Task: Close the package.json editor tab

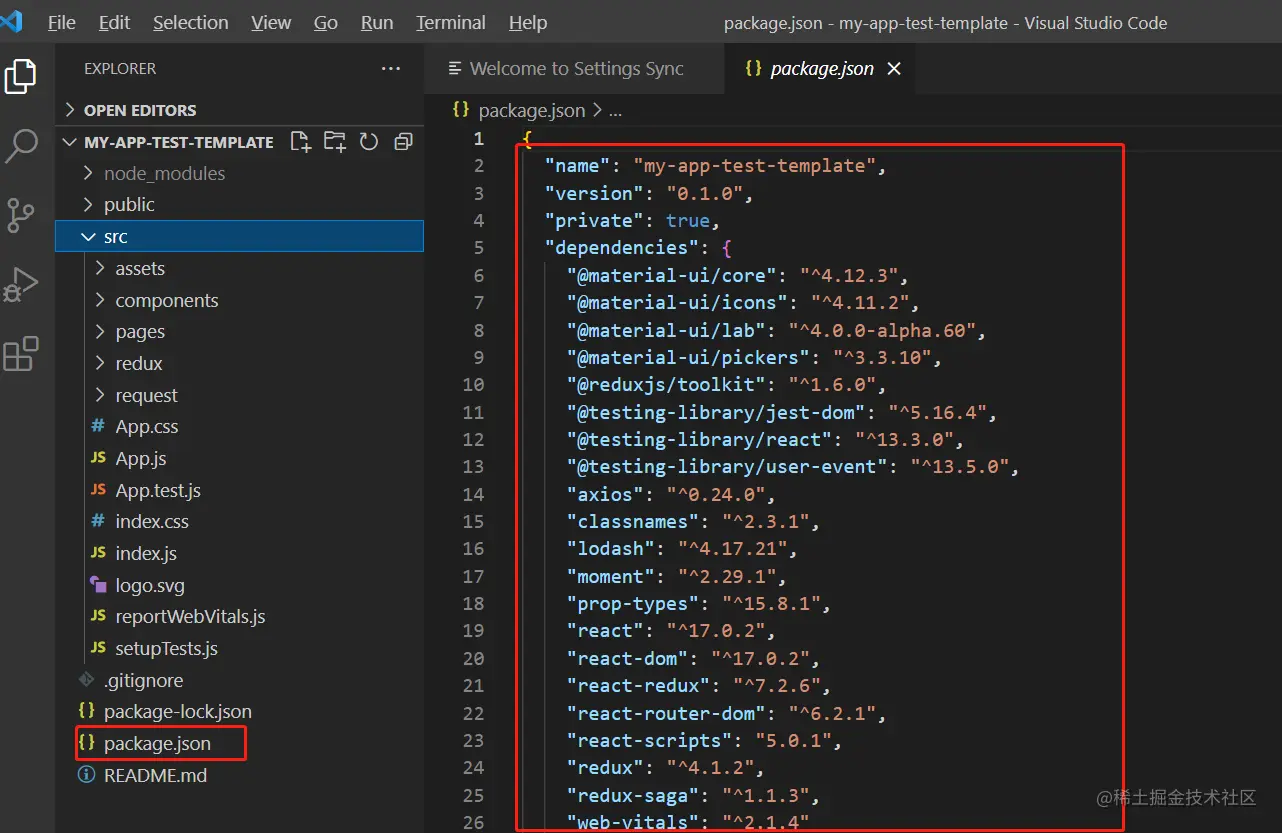Action: 894,69
